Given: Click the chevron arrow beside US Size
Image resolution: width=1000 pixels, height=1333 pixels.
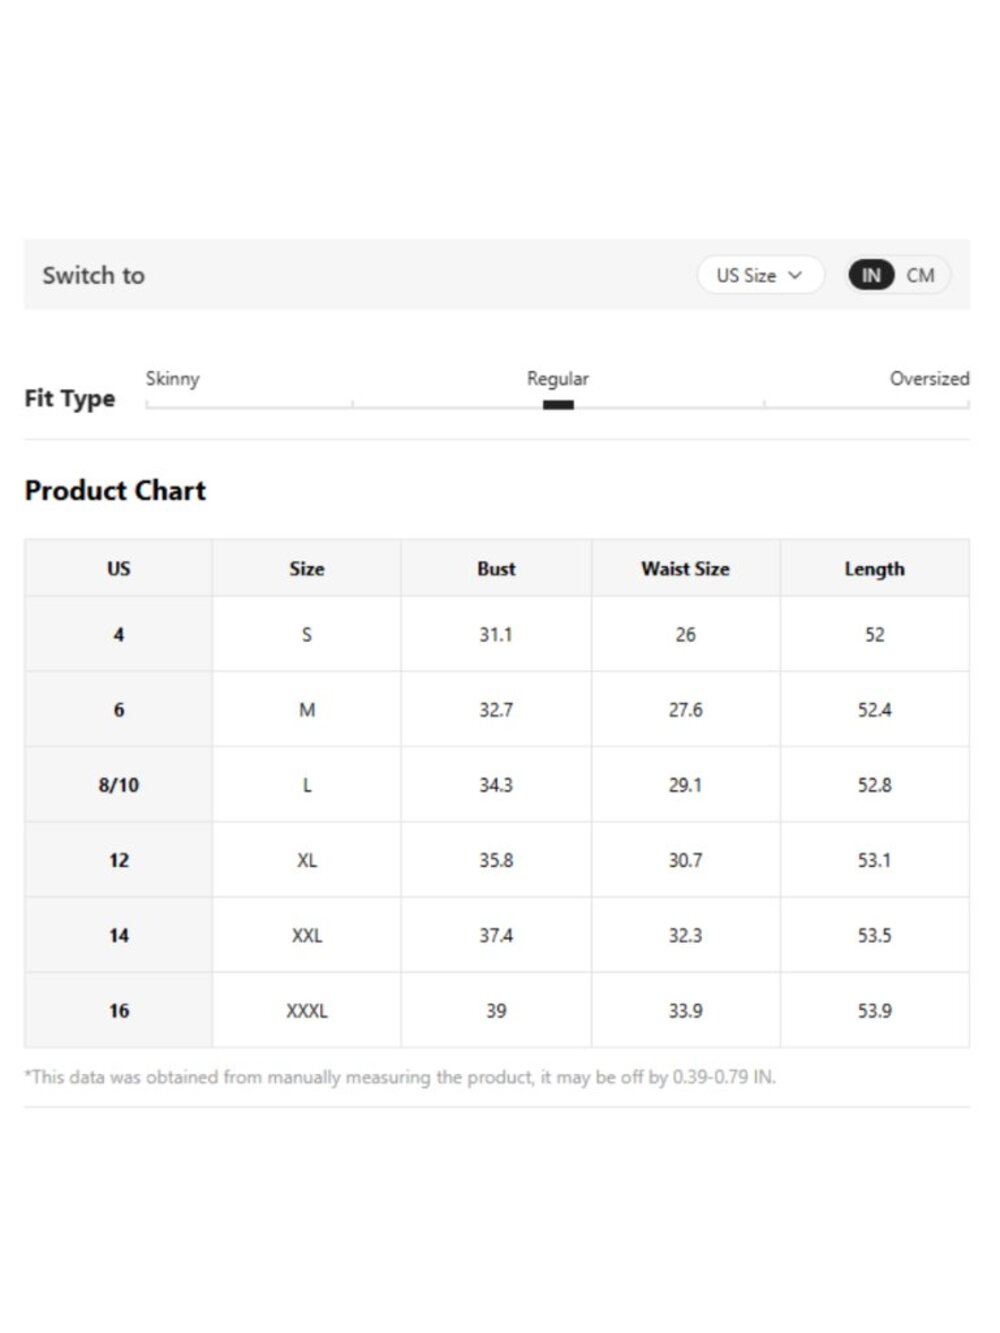Looking at the screenshot, I should point(795,275).
